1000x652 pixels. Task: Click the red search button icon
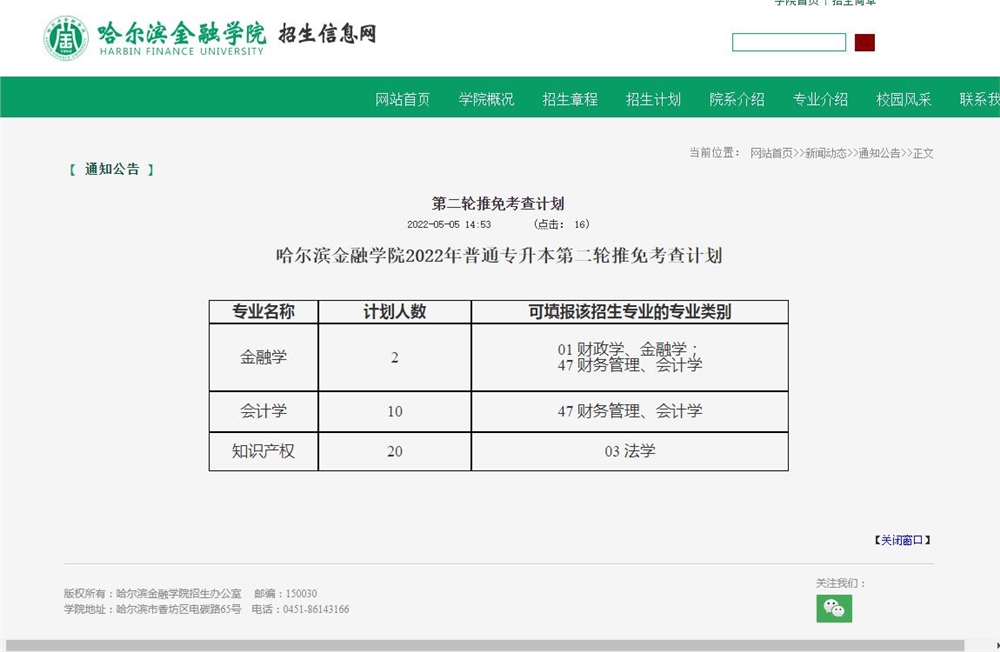pos(864,43)
